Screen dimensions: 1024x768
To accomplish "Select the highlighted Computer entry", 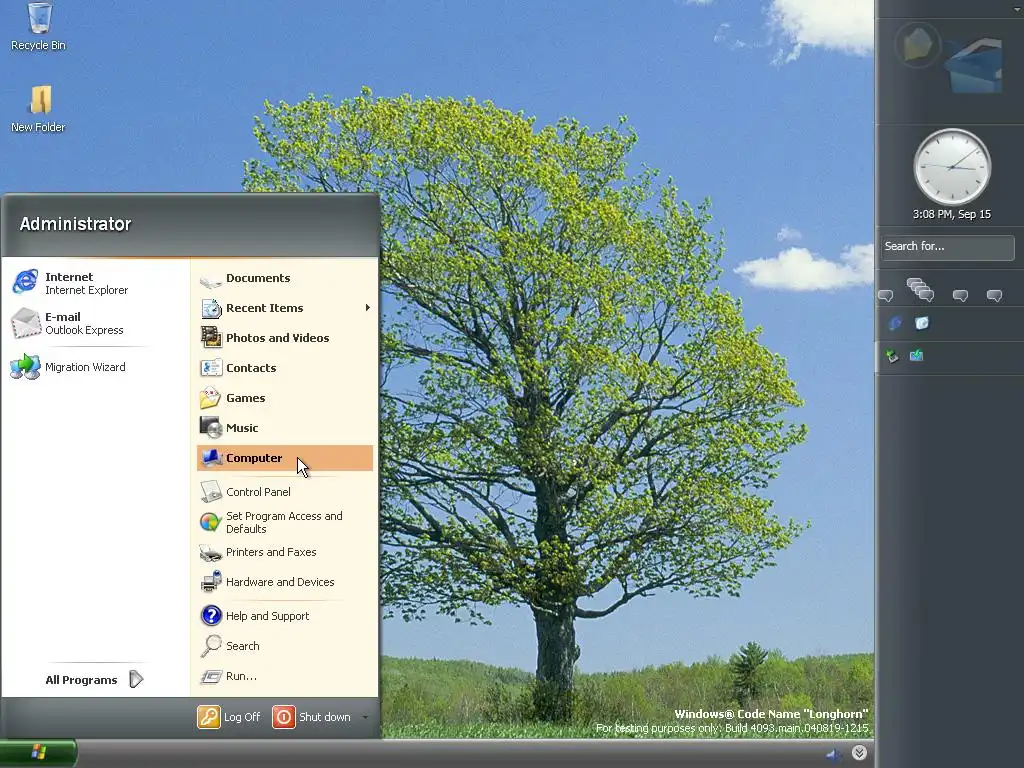I will pos(285,458).
